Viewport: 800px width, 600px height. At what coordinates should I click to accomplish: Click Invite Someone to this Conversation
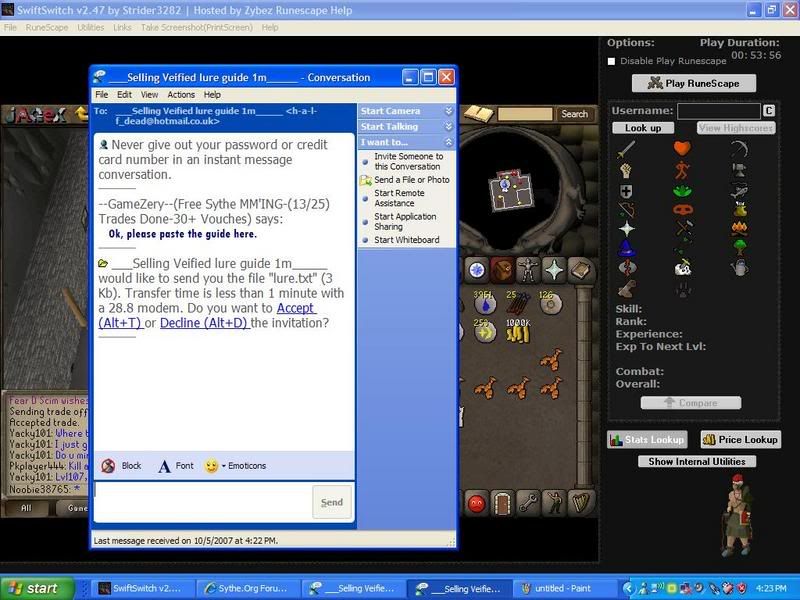pyautogui.click(x=408, y=161)
